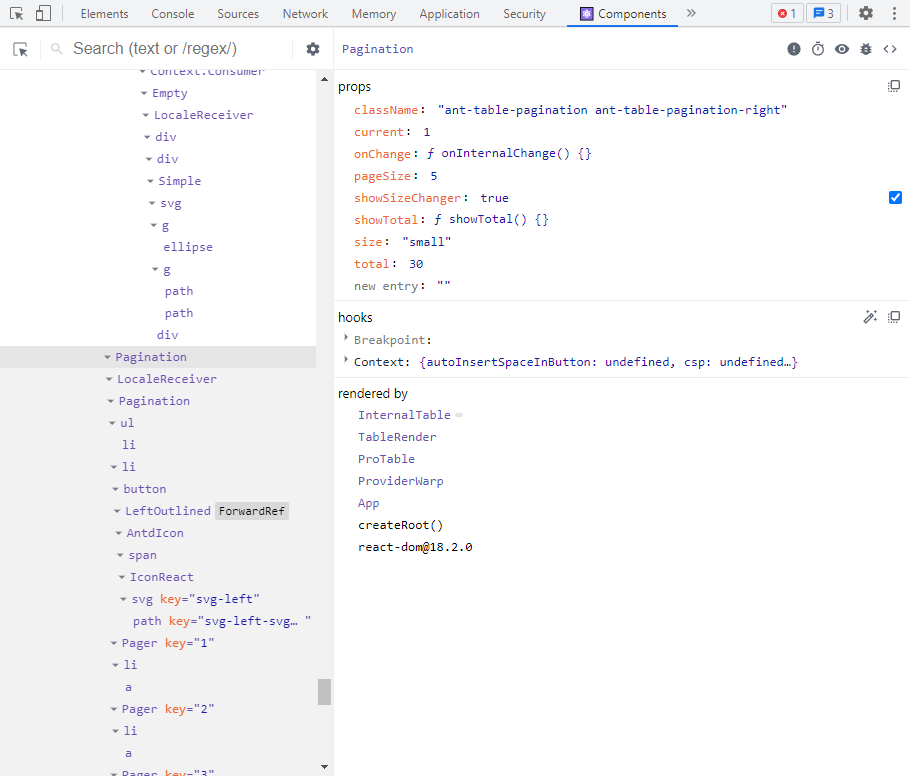Image resolution: width=910 pixels, height=776 pixels.
Task: Click the tree scrollbar thumb
Action: click(324, 692)
